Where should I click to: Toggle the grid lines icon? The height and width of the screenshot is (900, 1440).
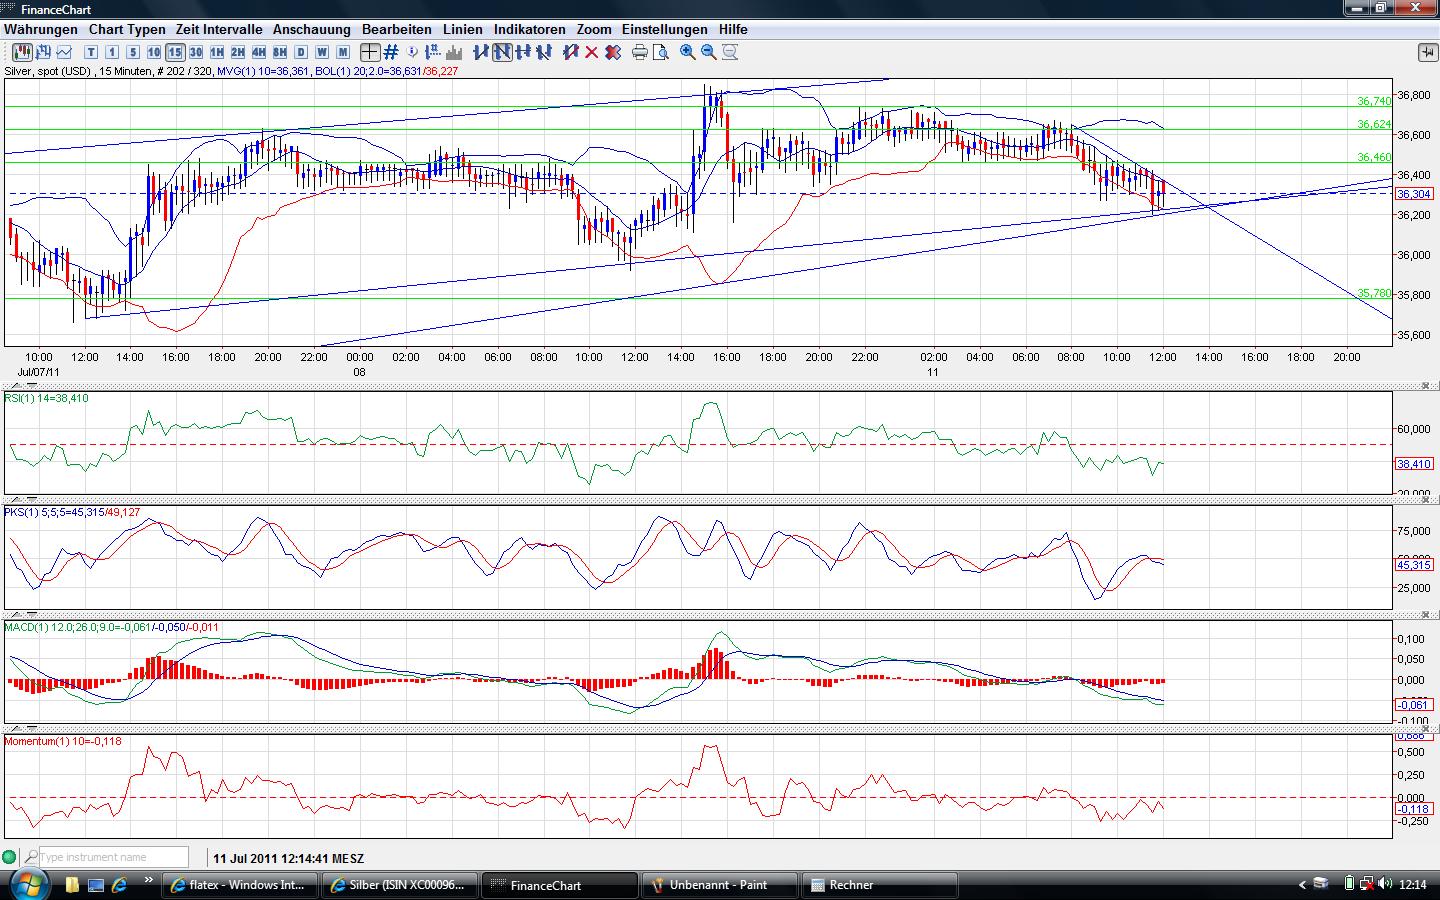pyautogui.click(x=391, y=52)
